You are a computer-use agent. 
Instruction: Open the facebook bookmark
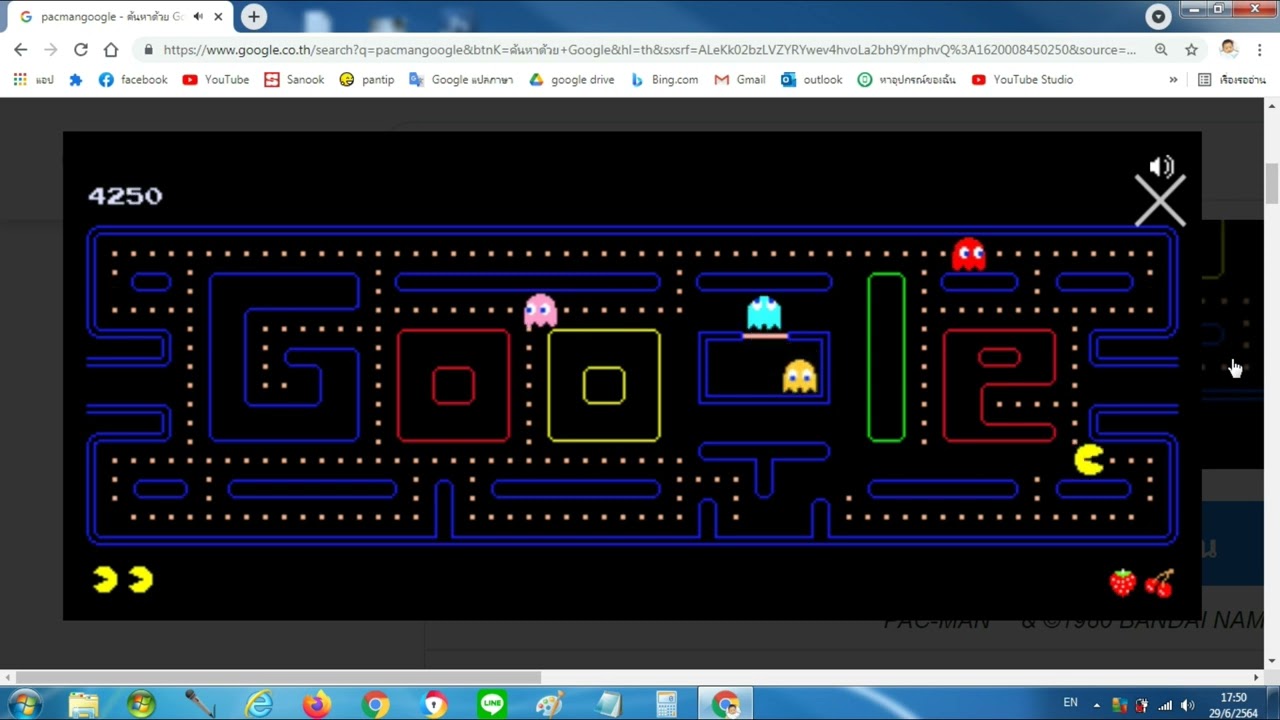coord(133,79)
